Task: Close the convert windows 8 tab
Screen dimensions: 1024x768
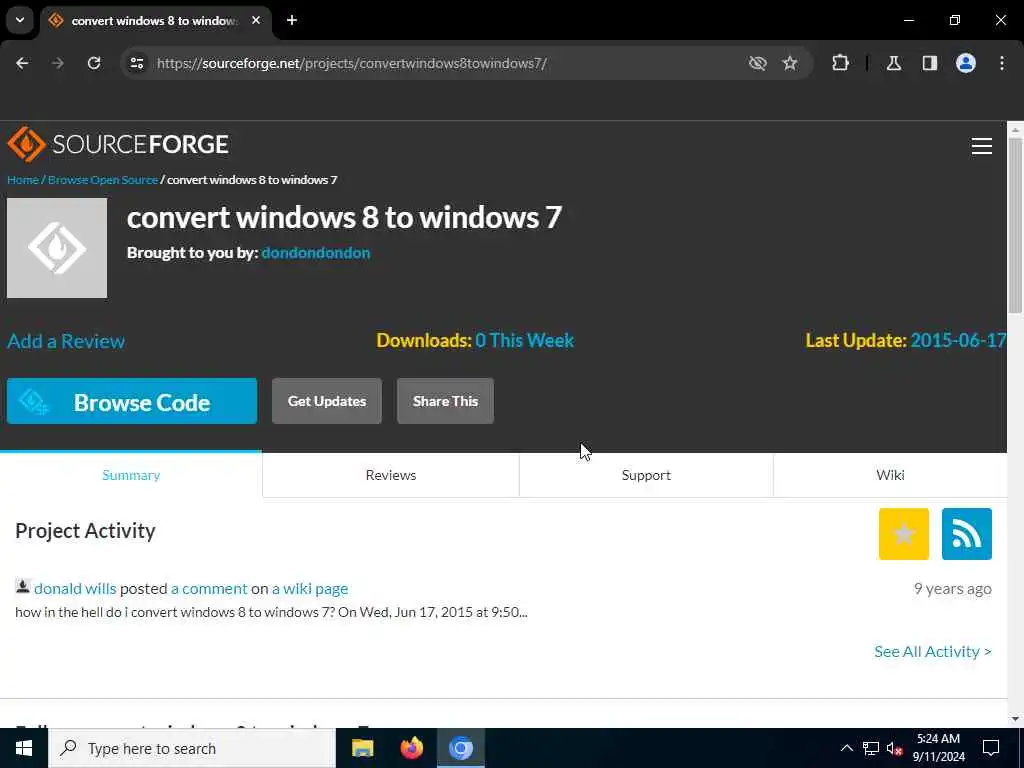Action: pos(256,20)
